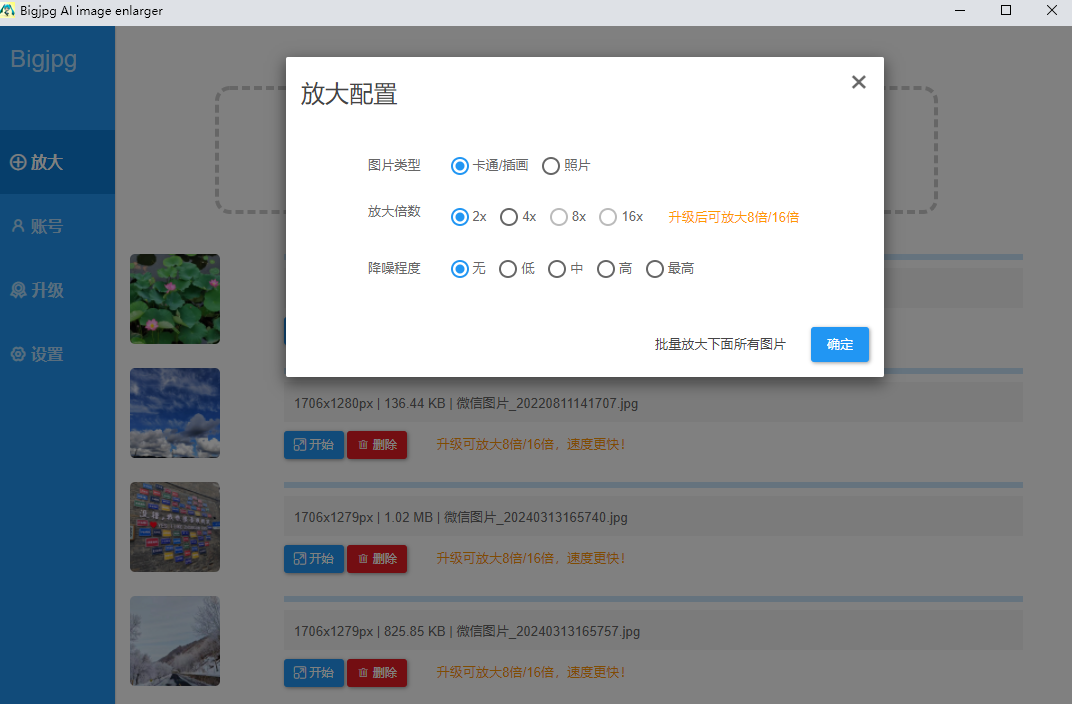Image resolution: width=1072 pixels, height=704 pixels.
Task: Open the orange 升级后可放大8倍/16倍 link
Action: coord(733,217)
